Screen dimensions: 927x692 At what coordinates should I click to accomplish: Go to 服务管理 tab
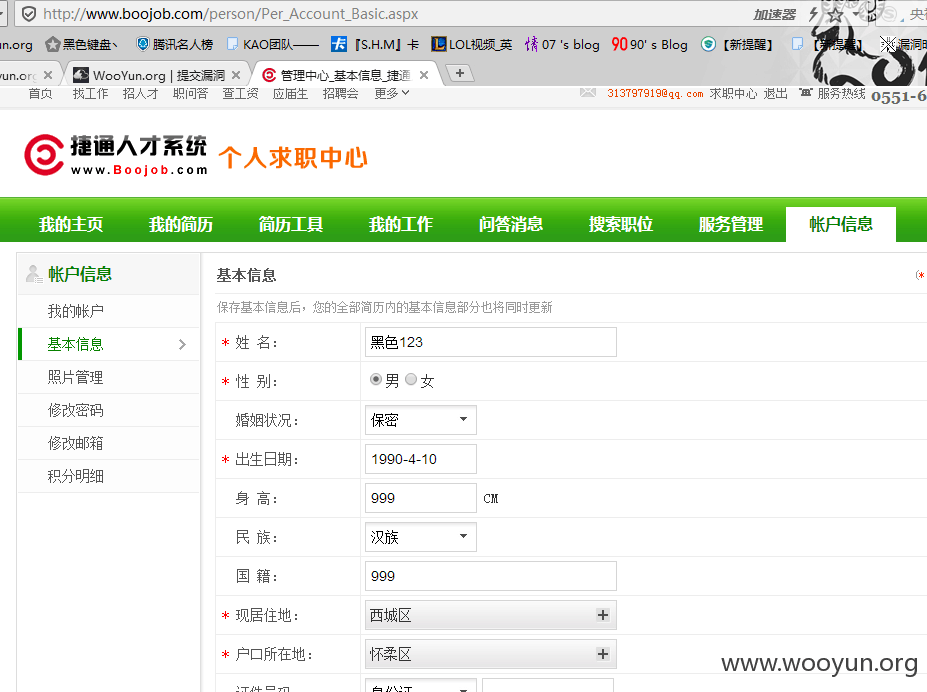tap(731, 225)
